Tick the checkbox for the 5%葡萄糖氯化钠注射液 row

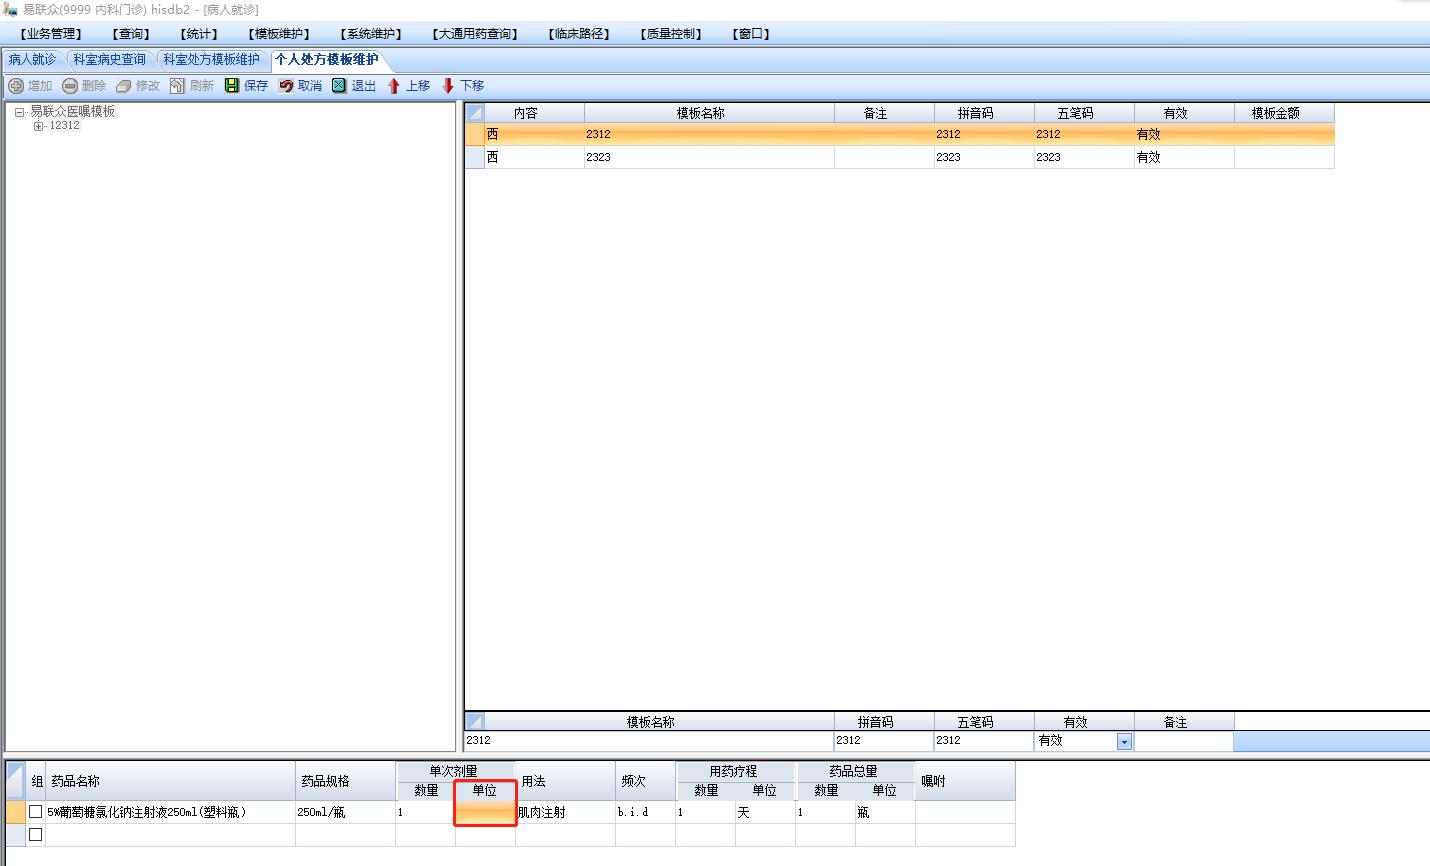tap(36, 812)
